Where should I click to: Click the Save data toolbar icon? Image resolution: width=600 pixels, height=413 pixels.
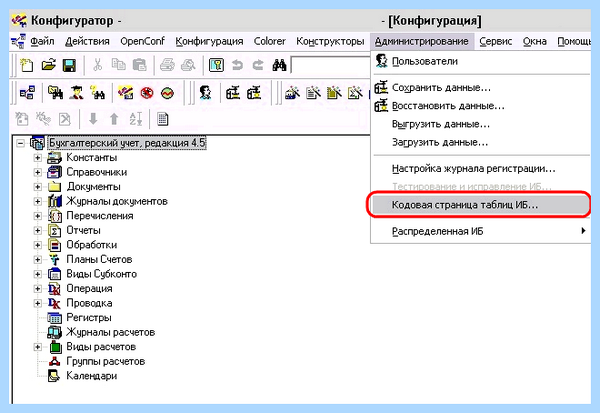[x=233, y=92]
